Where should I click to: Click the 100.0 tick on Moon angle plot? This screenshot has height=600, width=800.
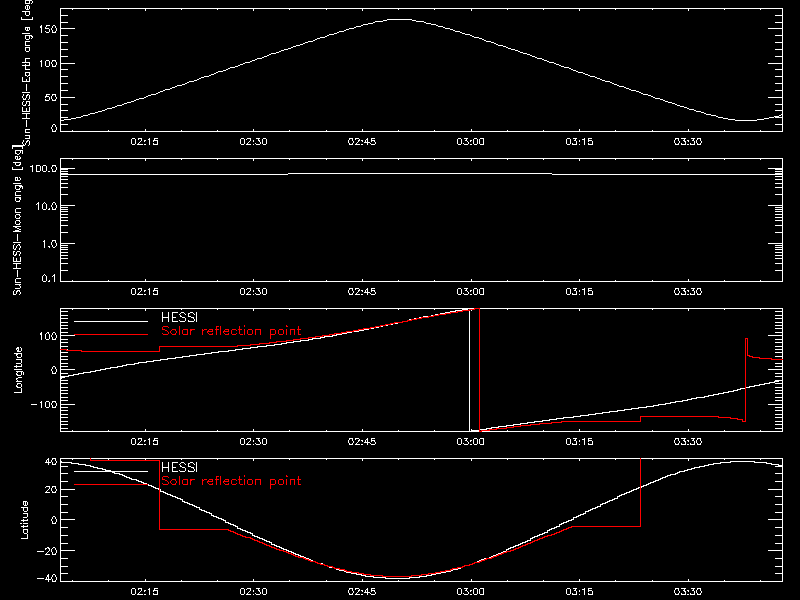[43, 169]
